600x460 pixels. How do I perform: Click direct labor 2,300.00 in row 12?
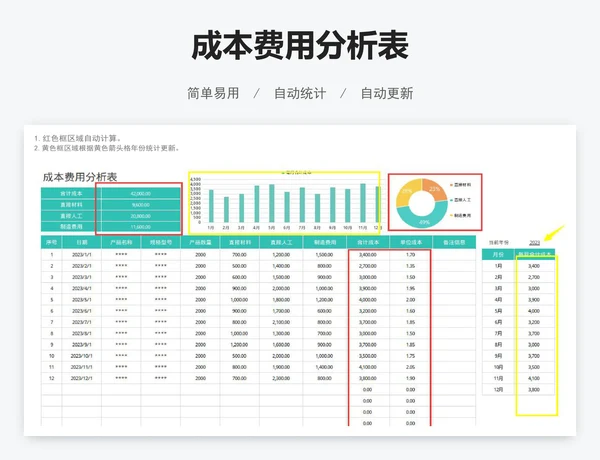coord(281,378)
